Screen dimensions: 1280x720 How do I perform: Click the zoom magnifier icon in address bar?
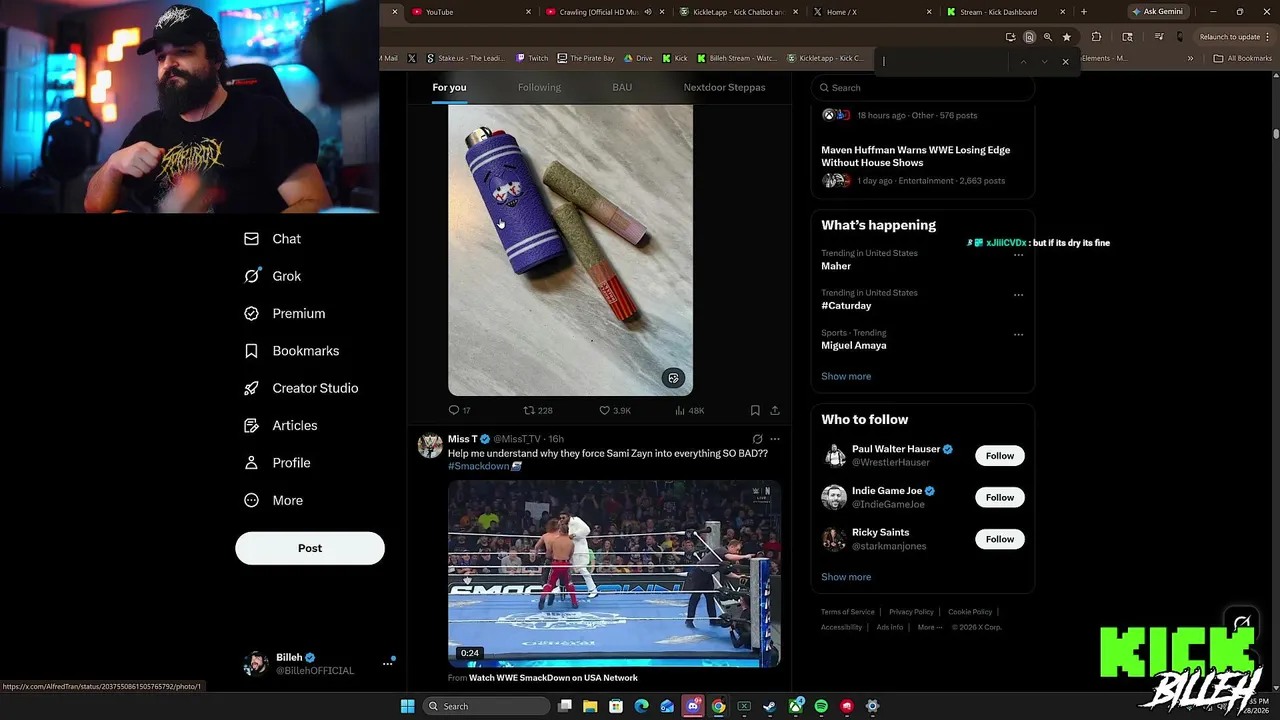click(1047, 37)
